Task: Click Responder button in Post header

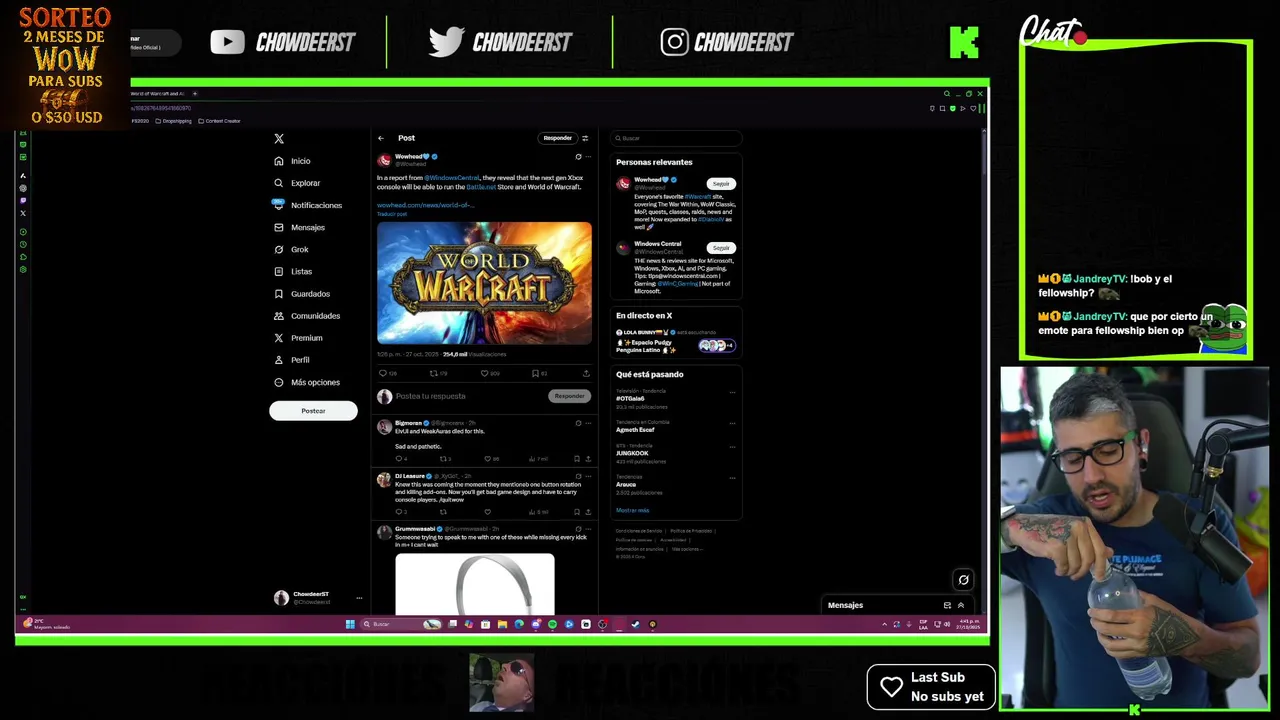Action: coord(557,138)
